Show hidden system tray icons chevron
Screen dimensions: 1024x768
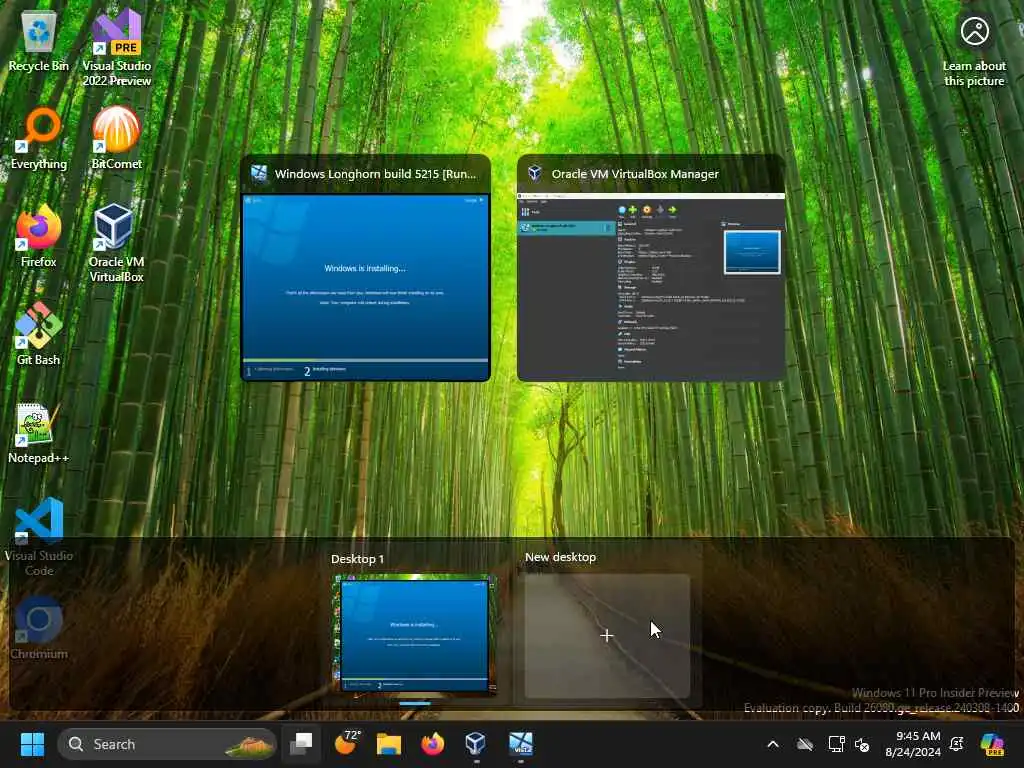(x=773, y=744)
